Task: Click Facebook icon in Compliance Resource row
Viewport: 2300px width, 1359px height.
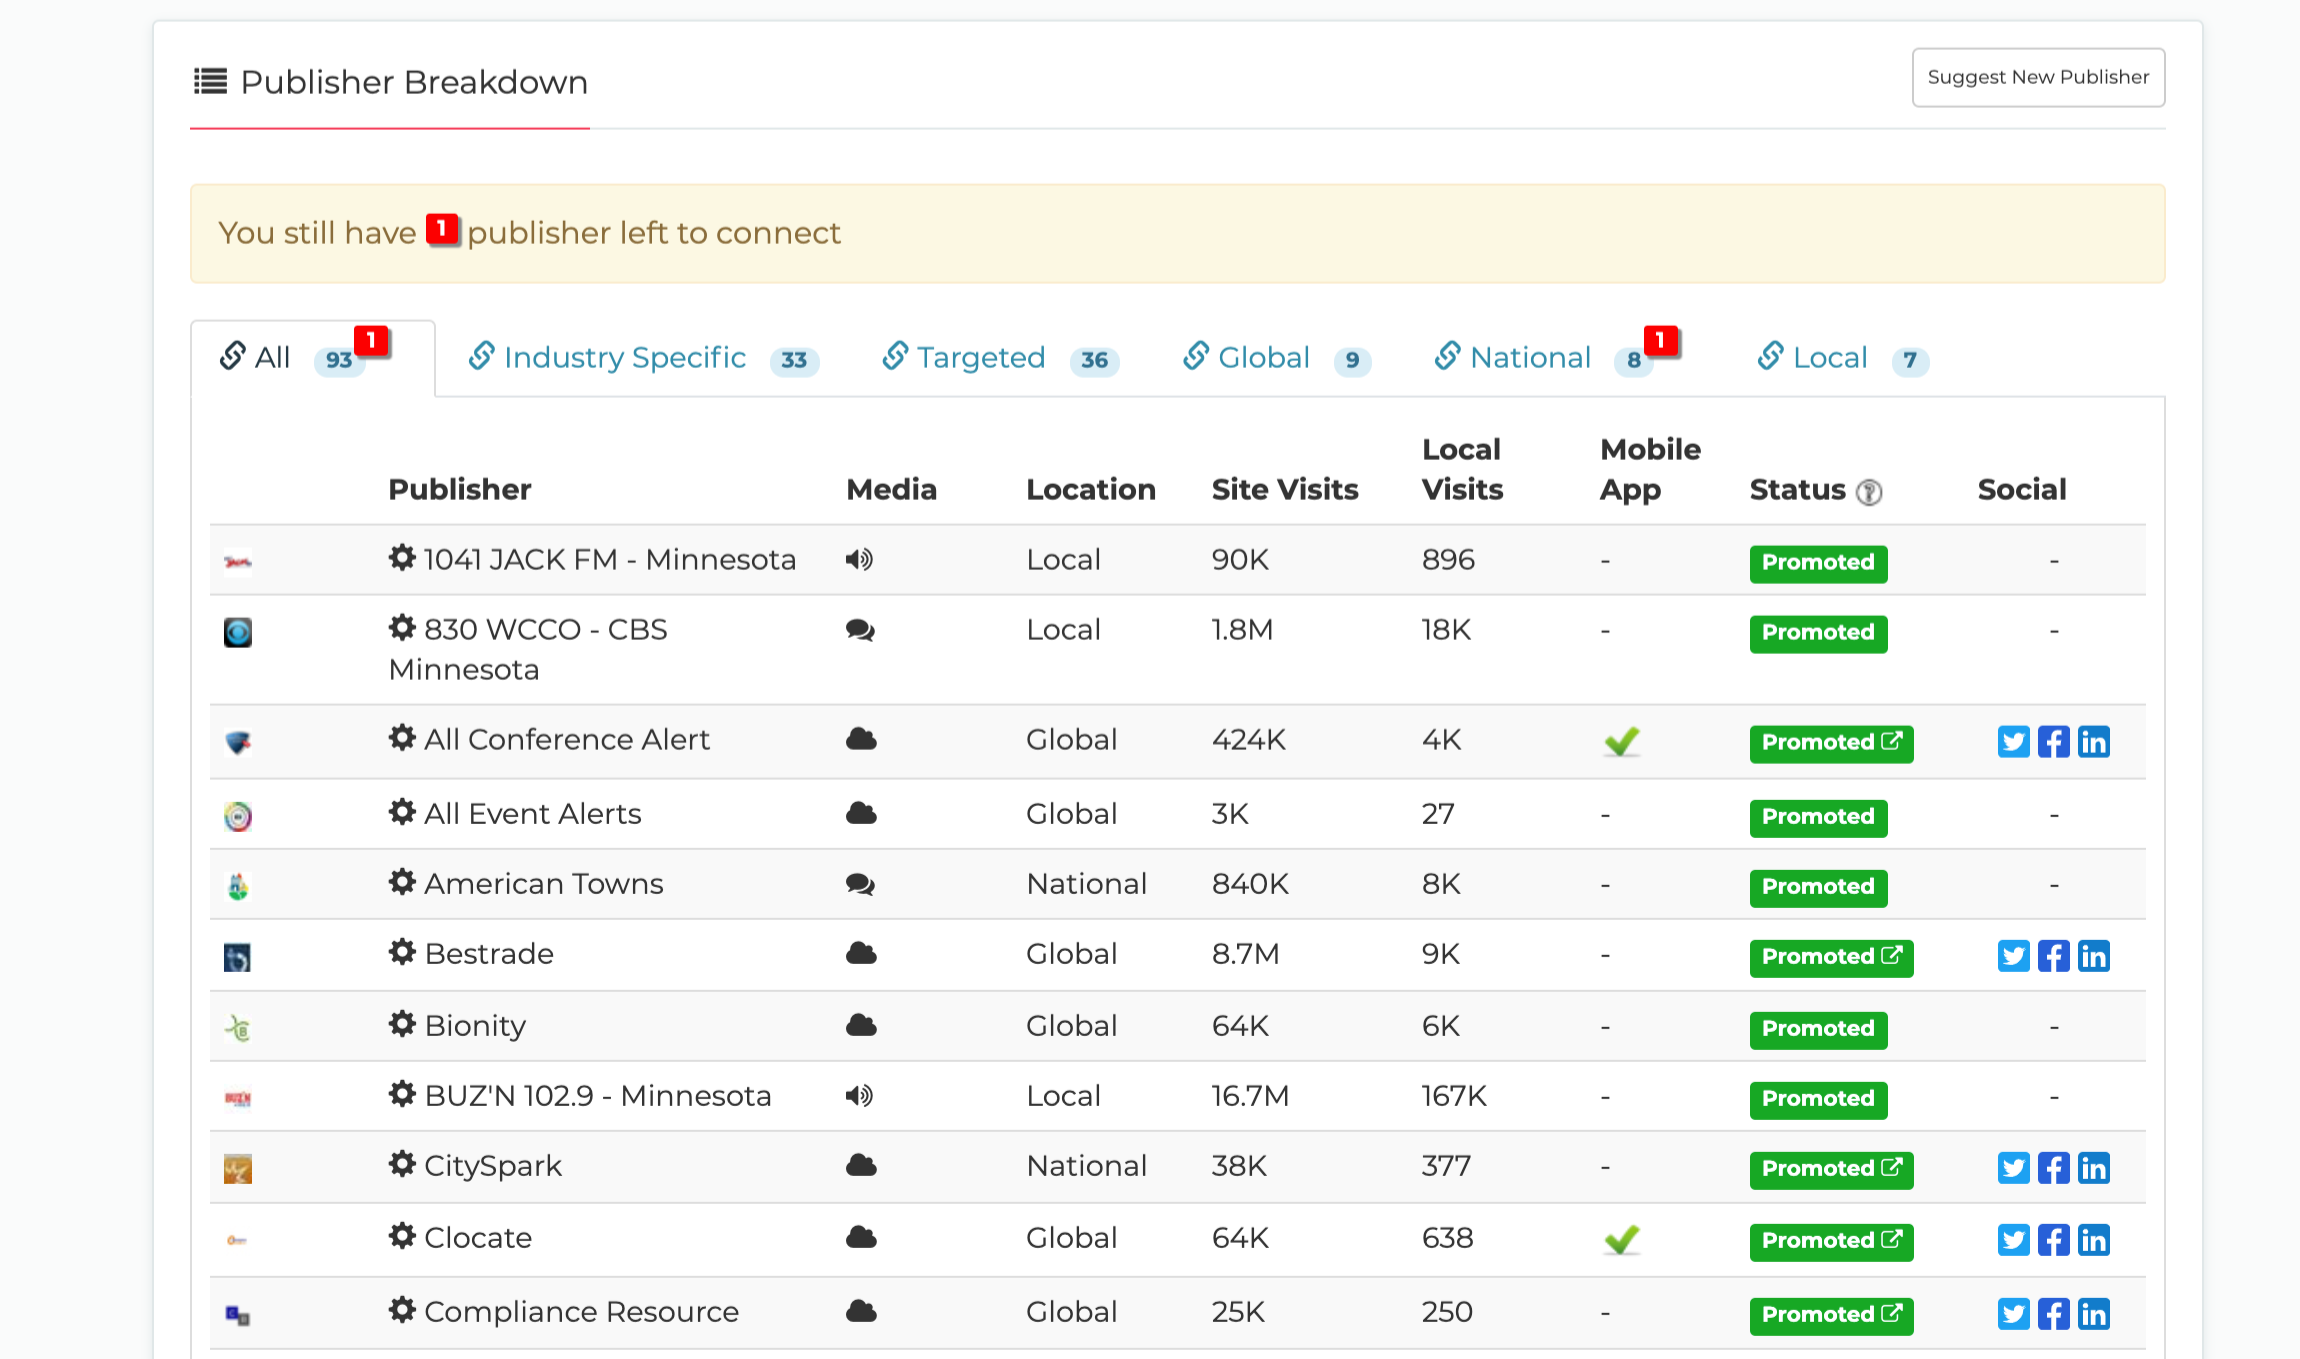Action: click(2053, 1314)
